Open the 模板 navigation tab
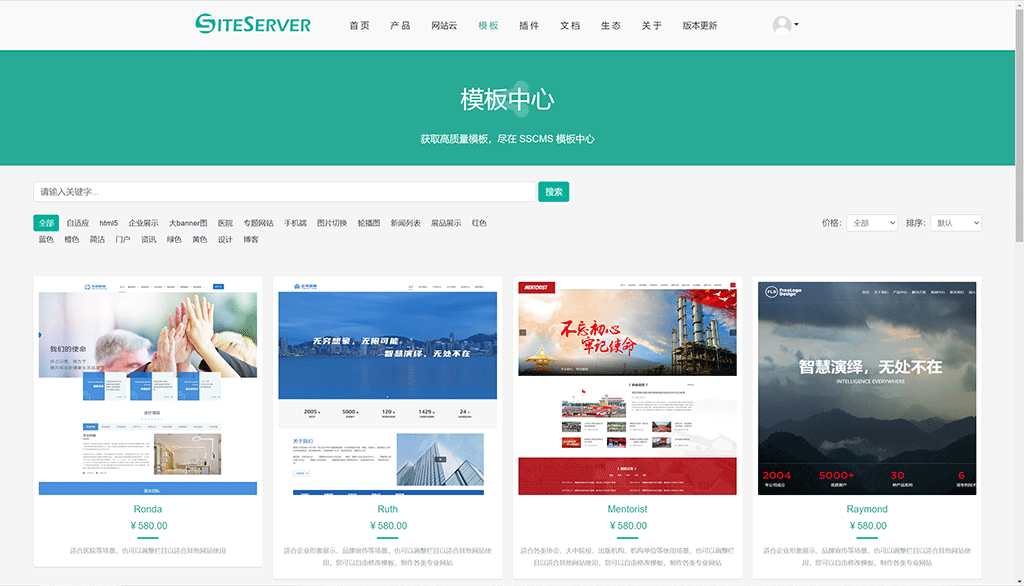The image size is (1024, 586). coord(488,25)
